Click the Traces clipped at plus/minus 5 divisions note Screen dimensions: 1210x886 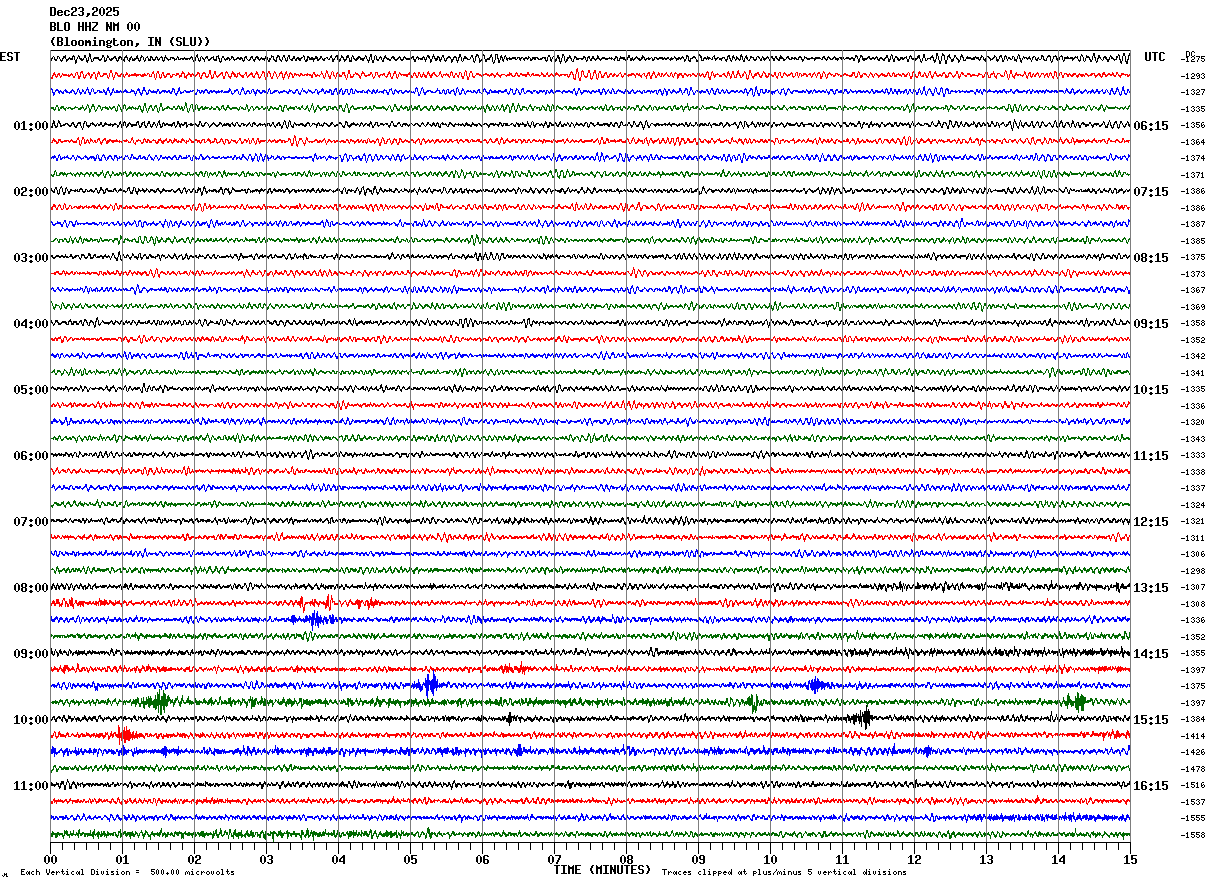pyautogui.click(x=784, y=872)
